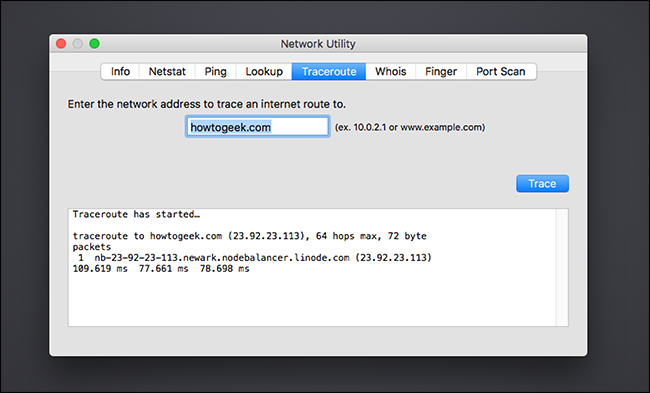Switch to the Info tab
The height and width of the screenshot is (393, 650).
click(120, 71)
